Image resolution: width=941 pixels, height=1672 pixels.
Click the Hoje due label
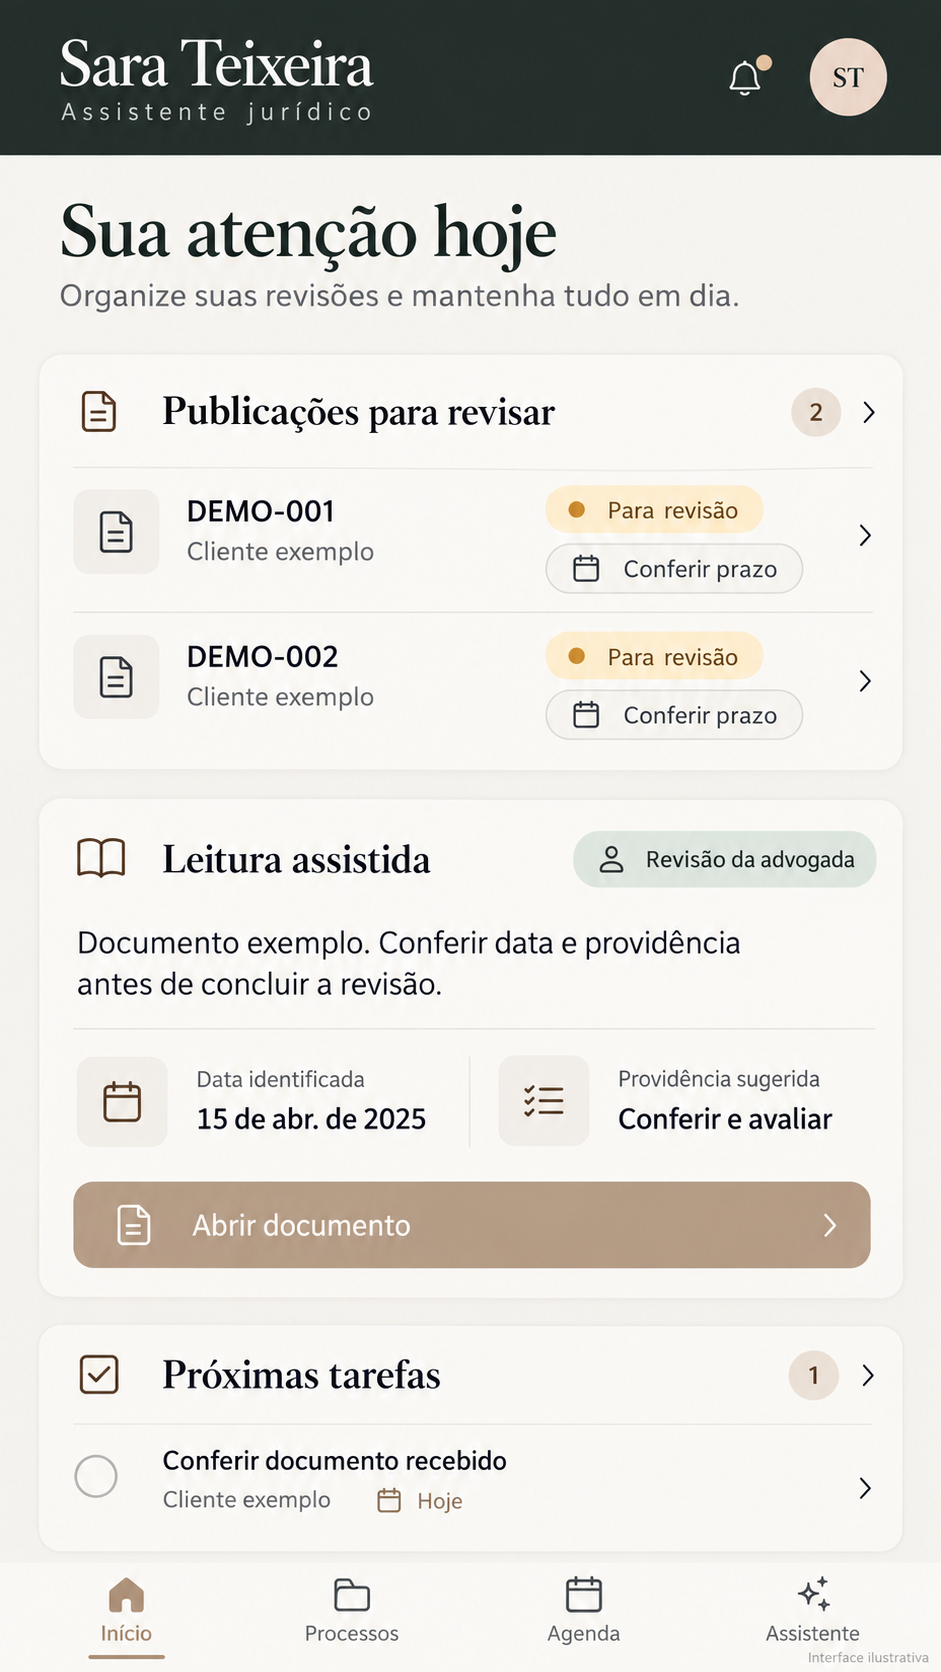point(440,1501)
